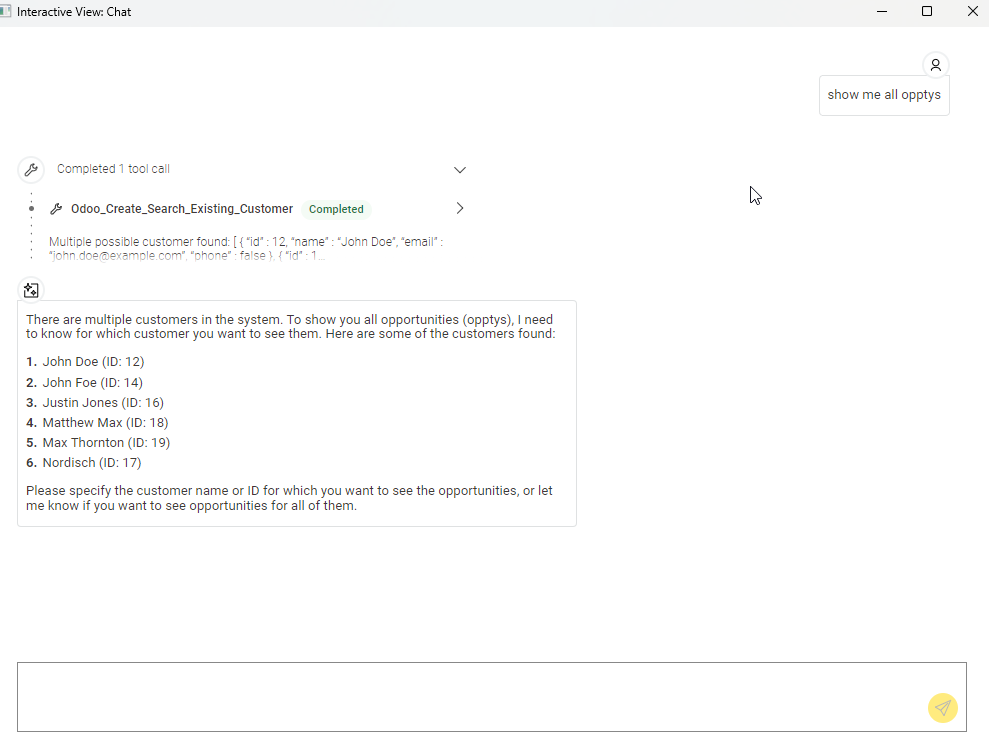Collapse the tool call section with the down chevron
Viewport: 989px width, 748px height.
coord(460,170)
